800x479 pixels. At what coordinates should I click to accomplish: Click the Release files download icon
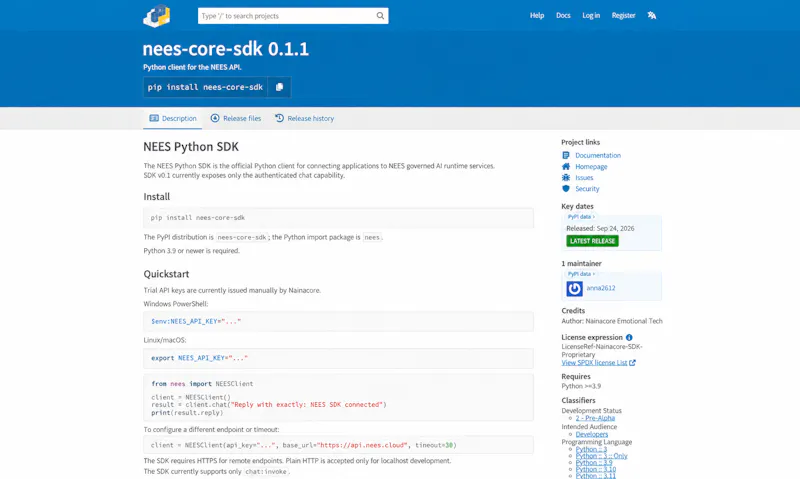pos(215,118)
